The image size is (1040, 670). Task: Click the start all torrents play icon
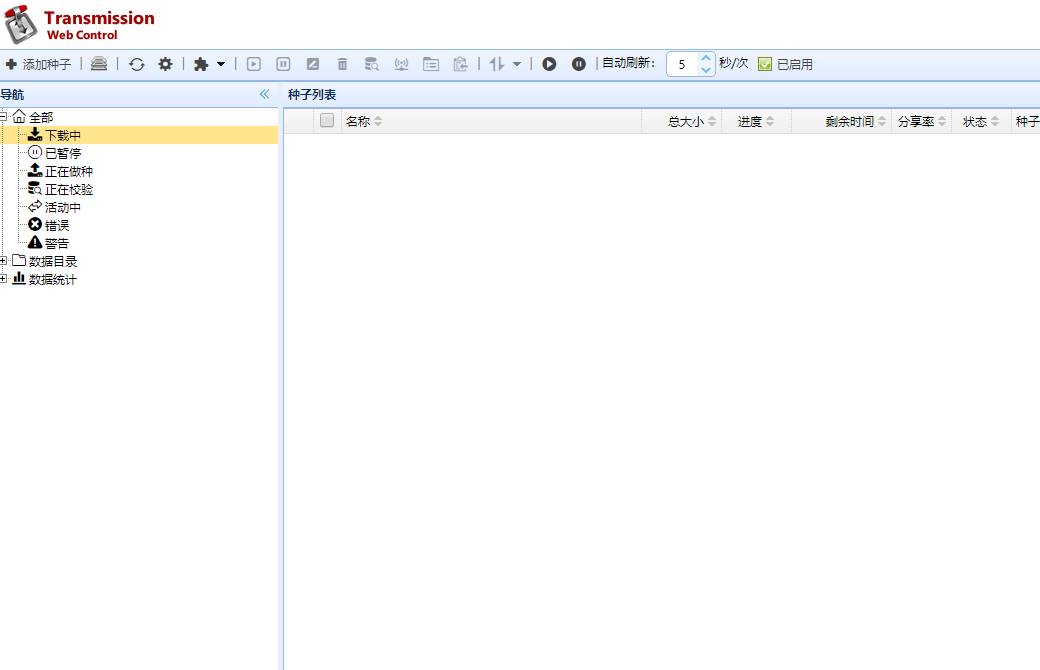549,64
